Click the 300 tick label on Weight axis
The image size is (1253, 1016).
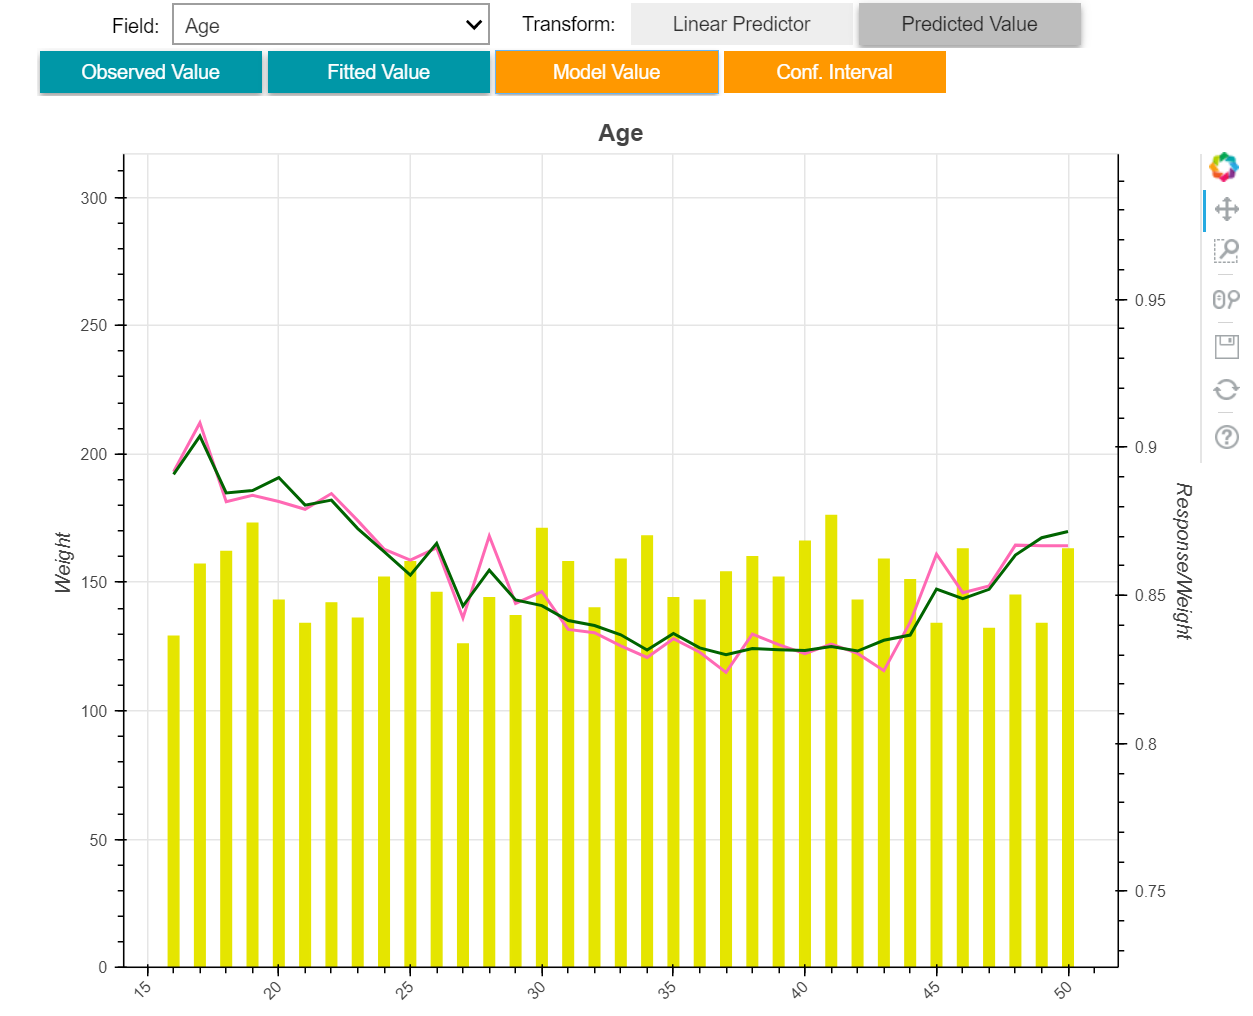tap(94, 198)
